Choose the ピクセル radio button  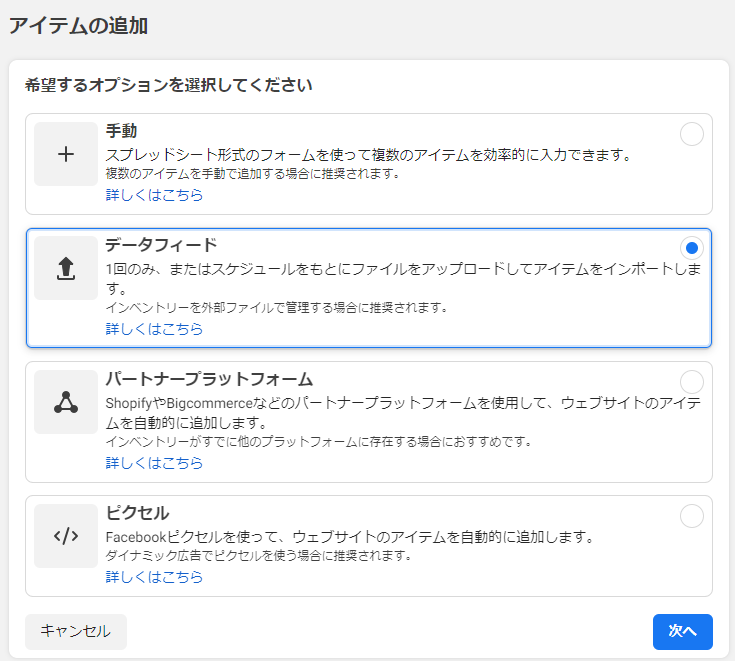691,516
